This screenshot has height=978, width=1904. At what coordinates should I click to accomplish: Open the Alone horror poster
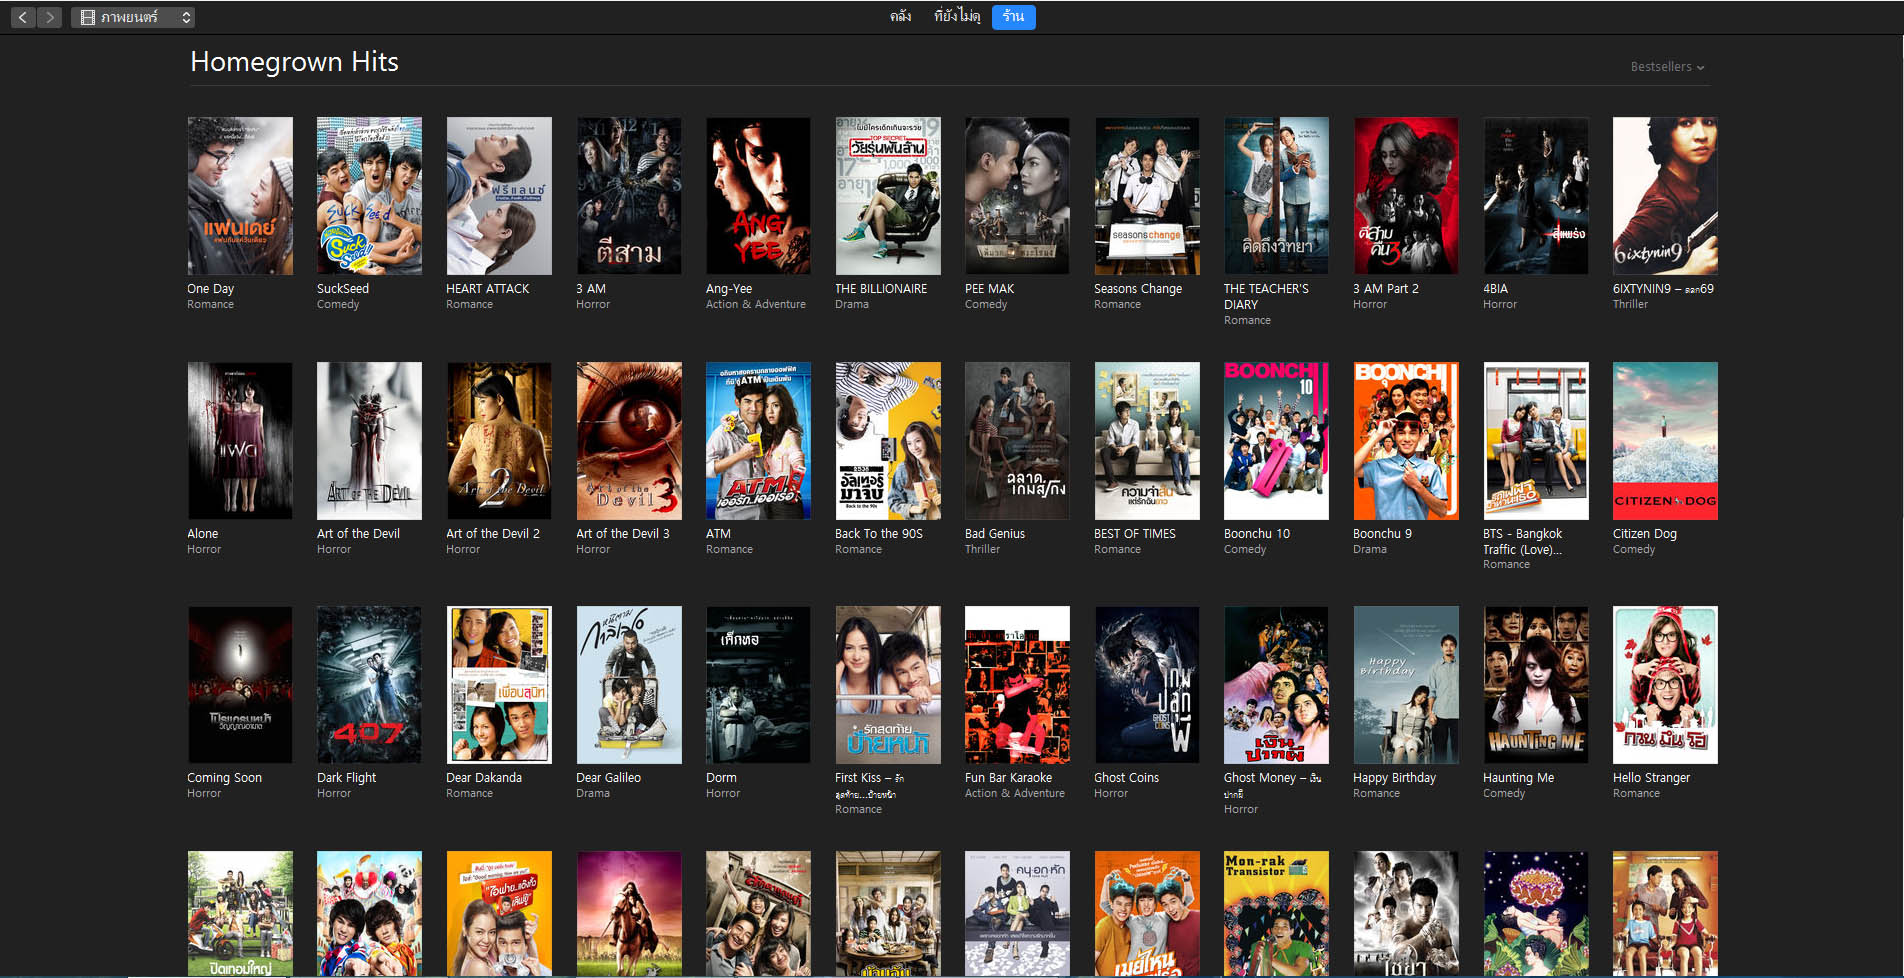click(x=240, y=441)
